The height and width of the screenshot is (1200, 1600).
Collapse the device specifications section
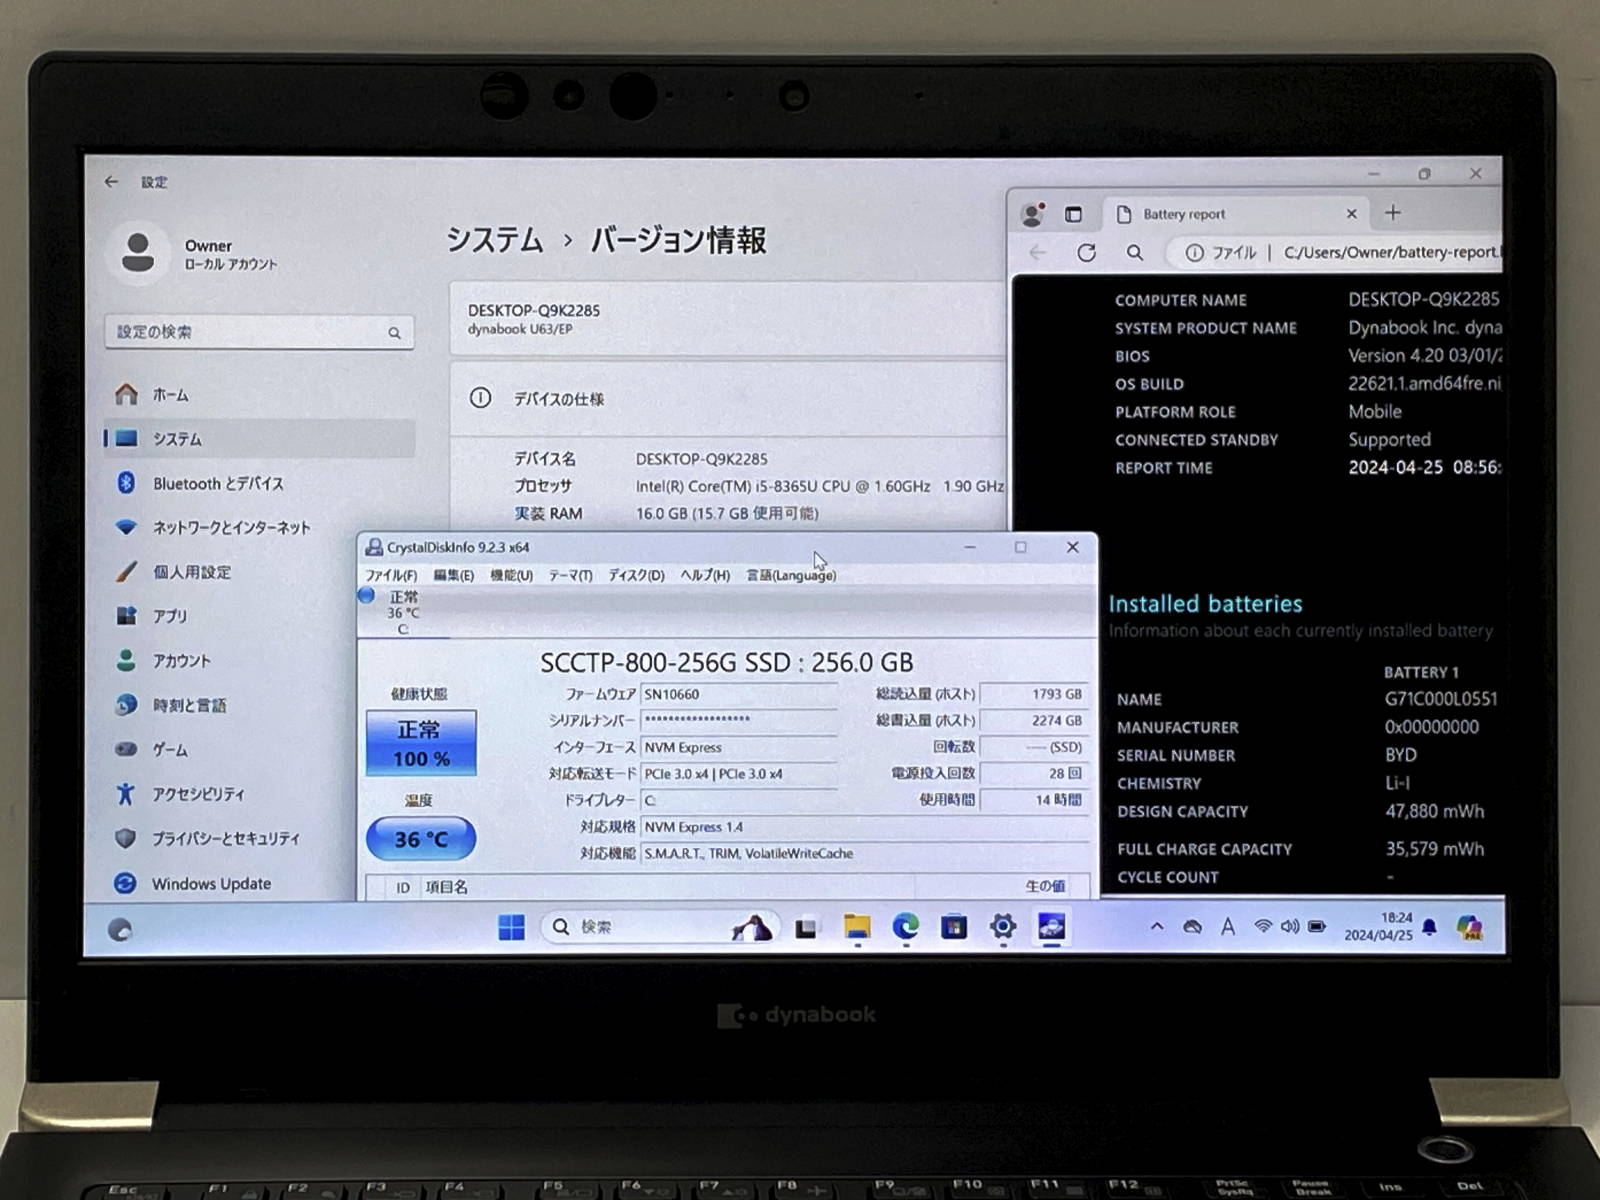point(728,399)
